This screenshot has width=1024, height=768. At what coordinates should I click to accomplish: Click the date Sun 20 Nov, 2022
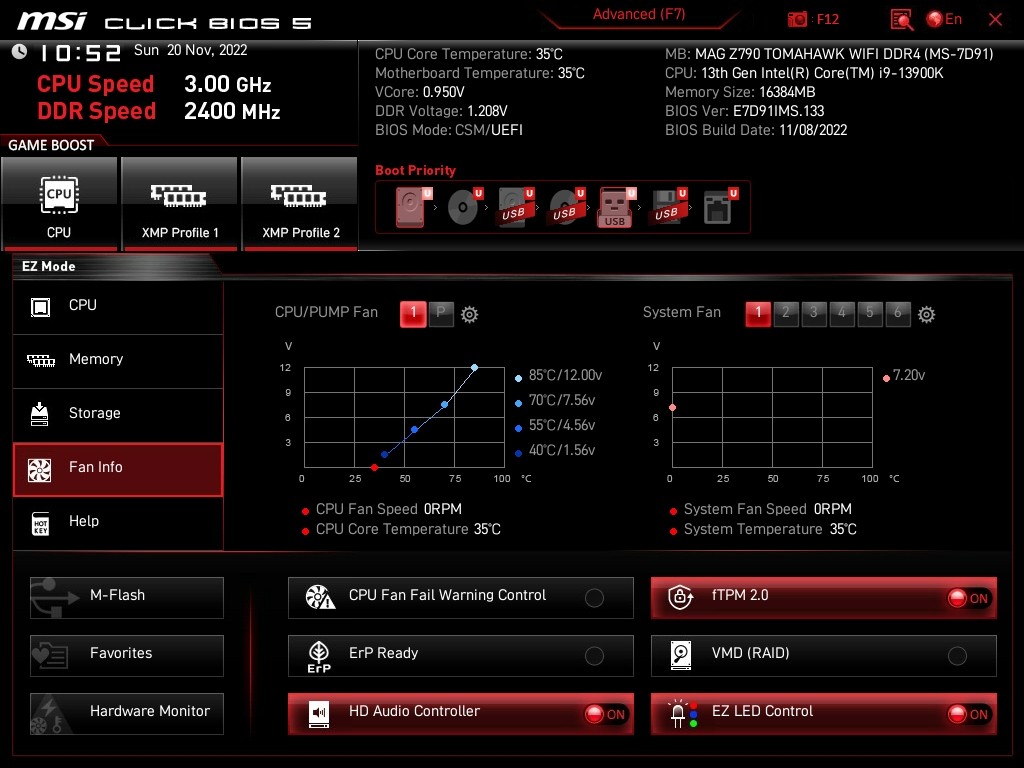point(191,50)
